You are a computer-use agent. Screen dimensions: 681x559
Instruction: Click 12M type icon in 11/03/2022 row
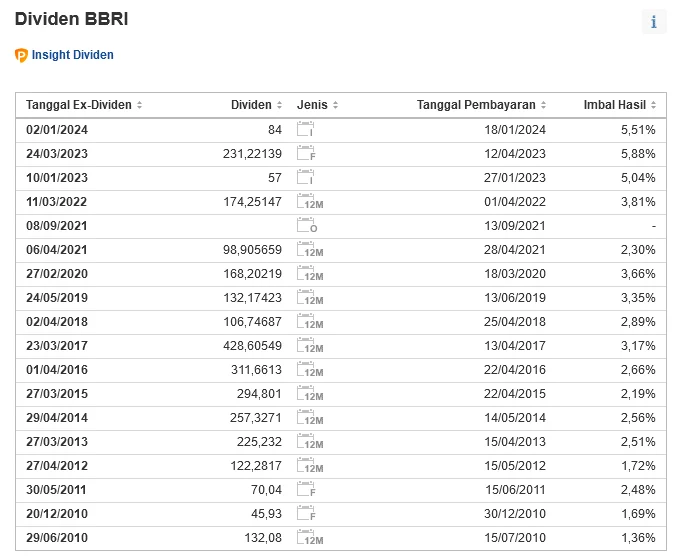pos(310,202)
